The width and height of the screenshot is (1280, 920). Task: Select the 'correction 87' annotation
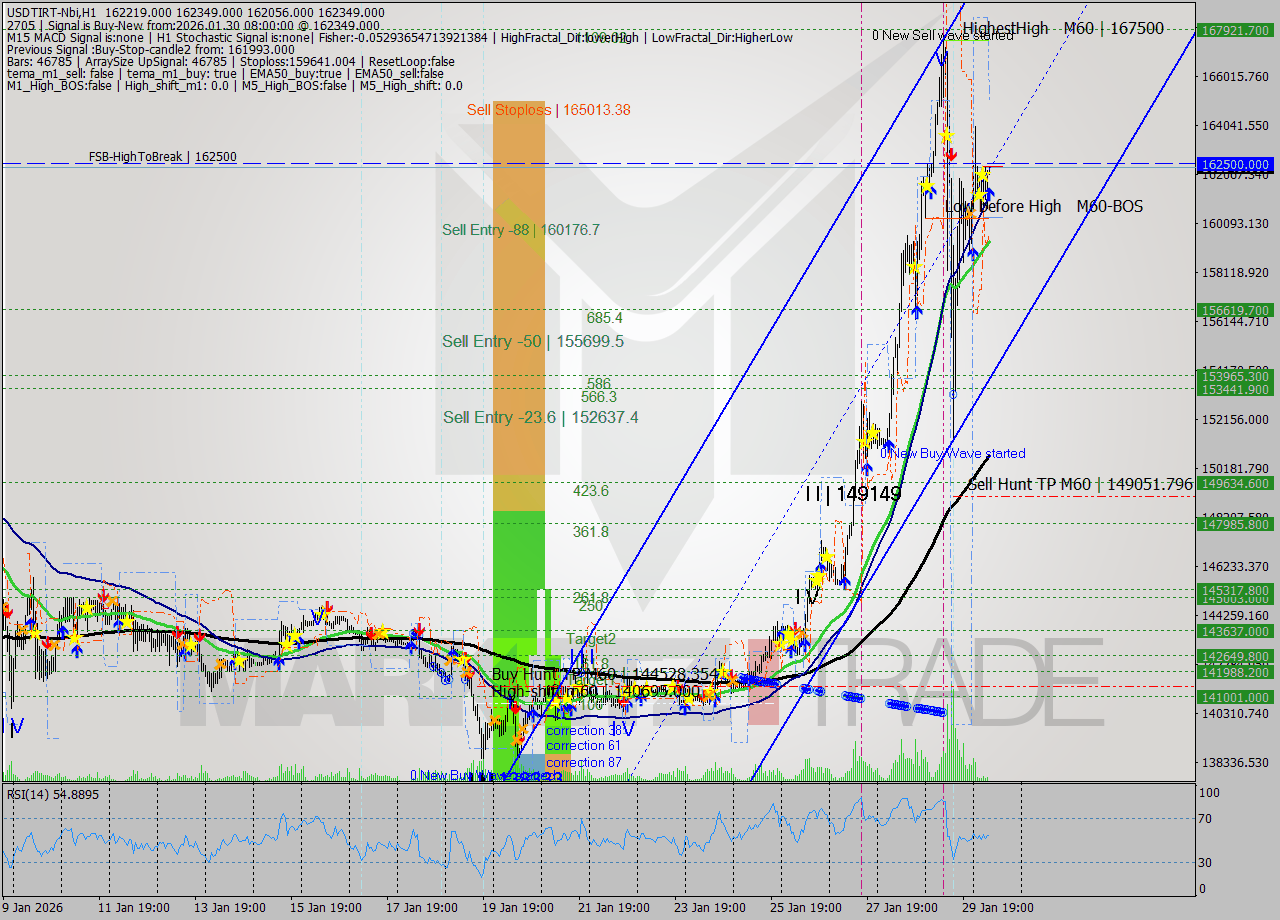(584, 762)
